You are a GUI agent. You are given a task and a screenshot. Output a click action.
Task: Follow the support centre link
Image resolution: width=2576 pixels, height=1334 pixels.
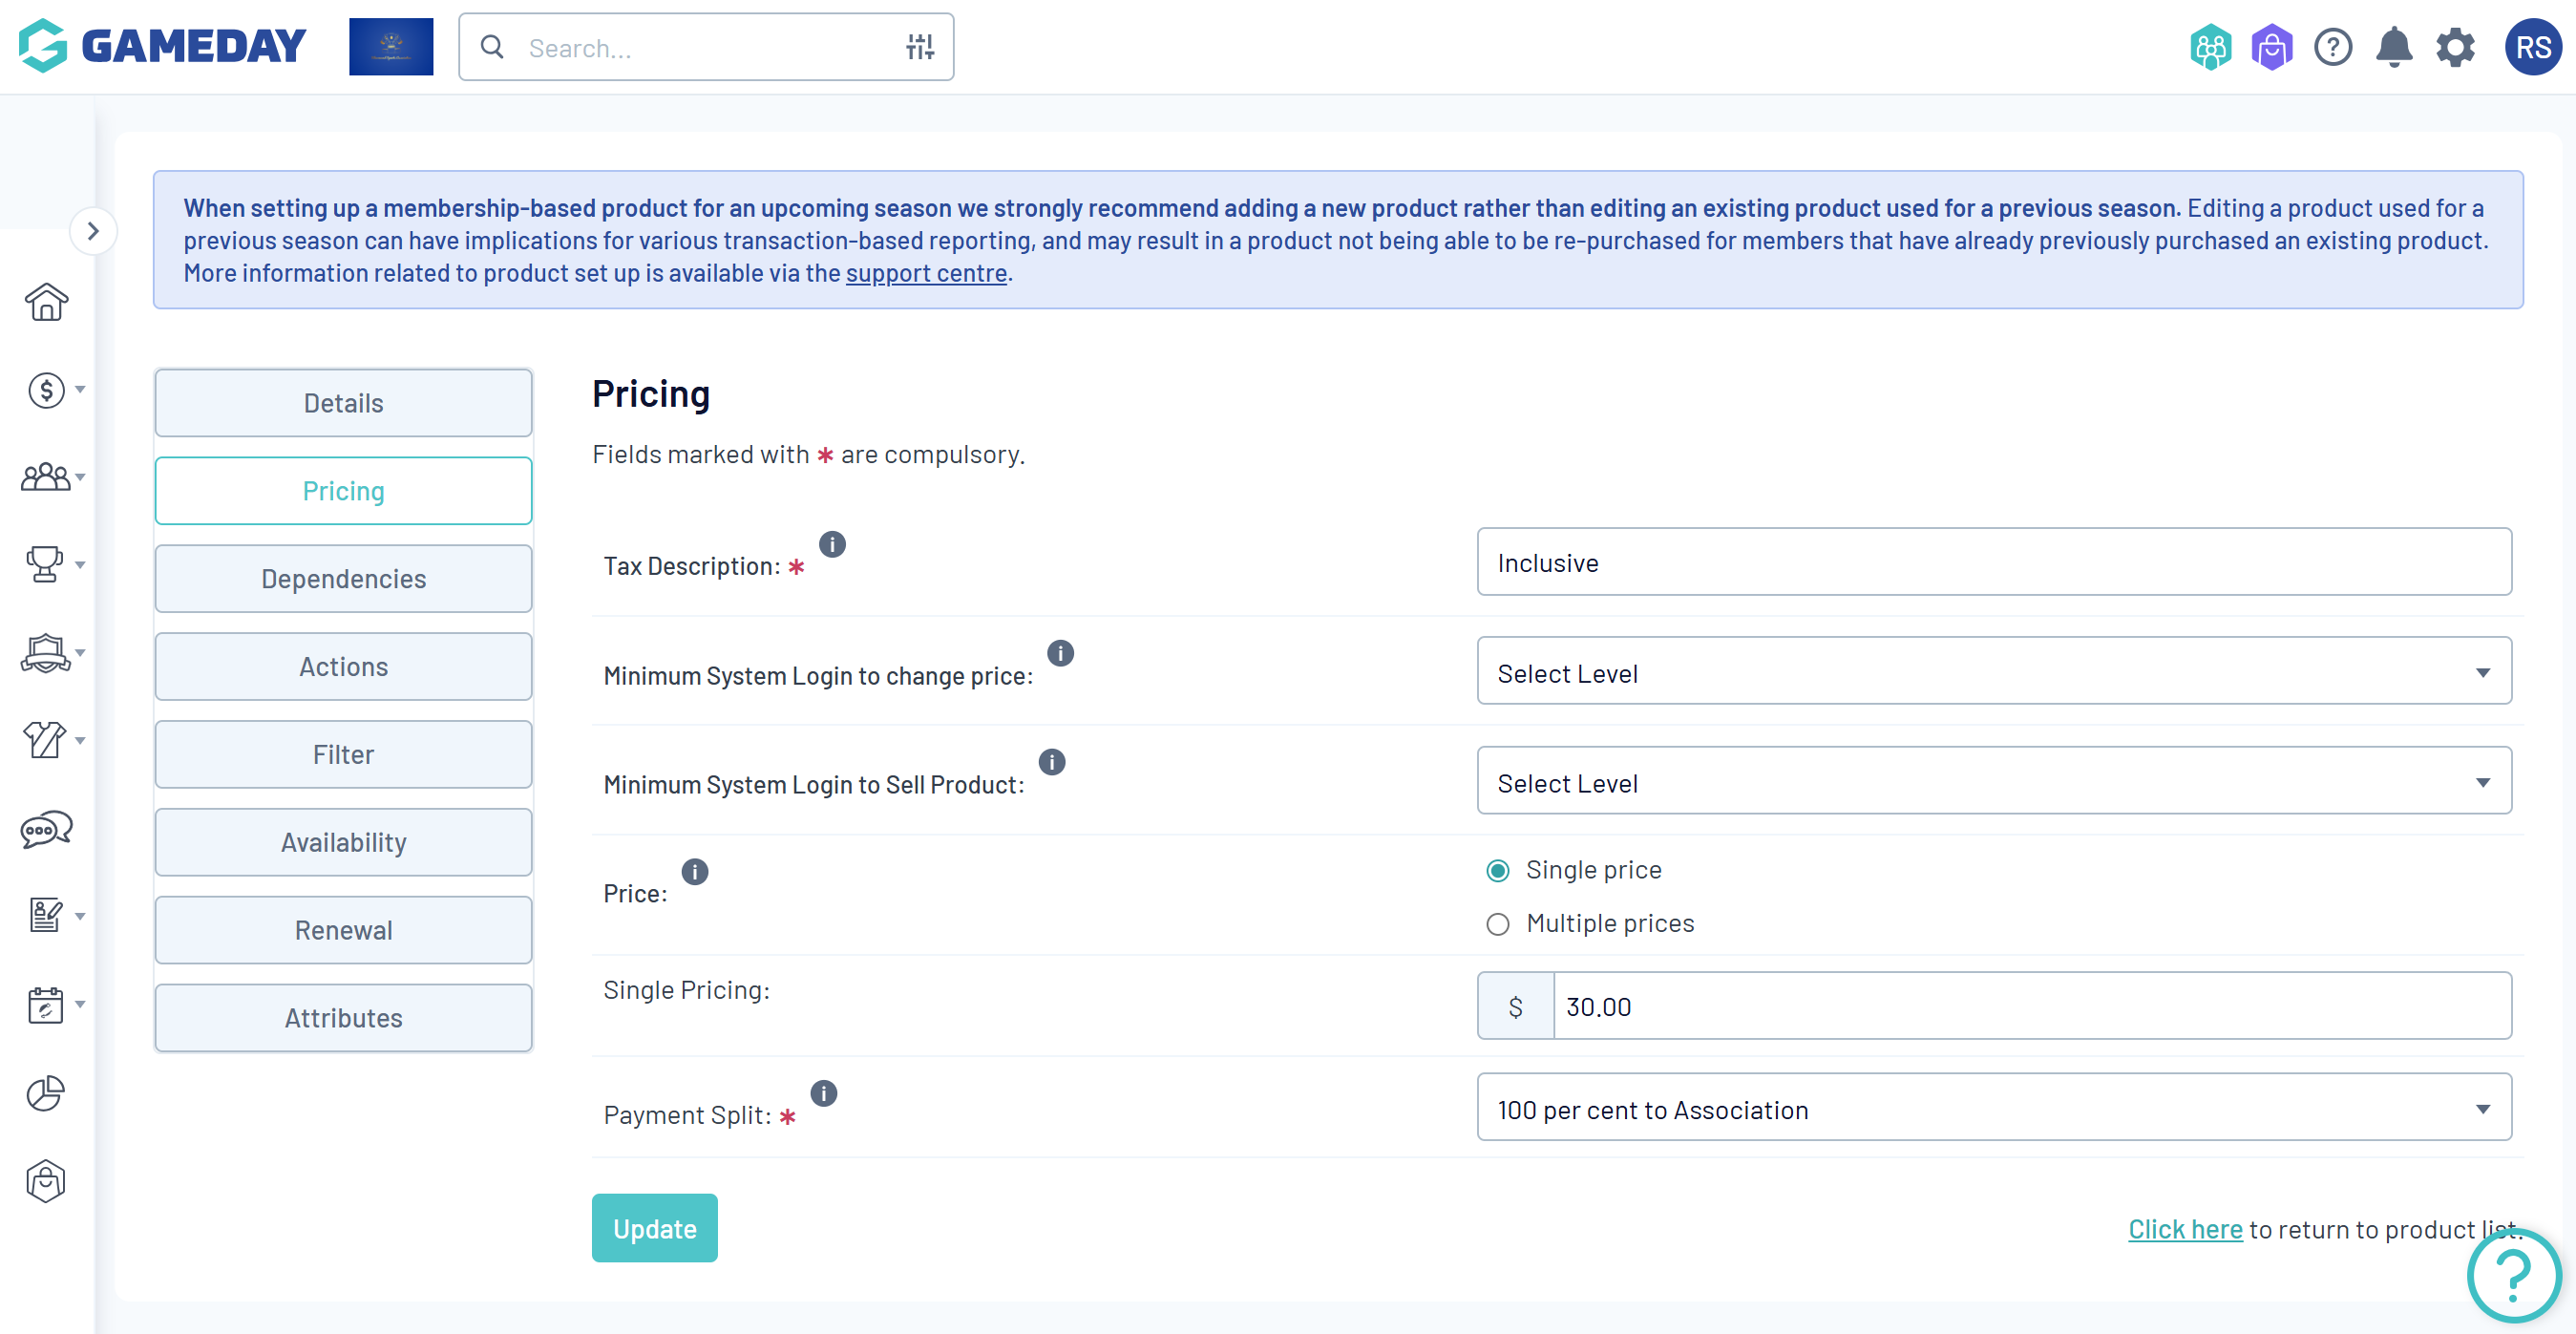(926, 273)
